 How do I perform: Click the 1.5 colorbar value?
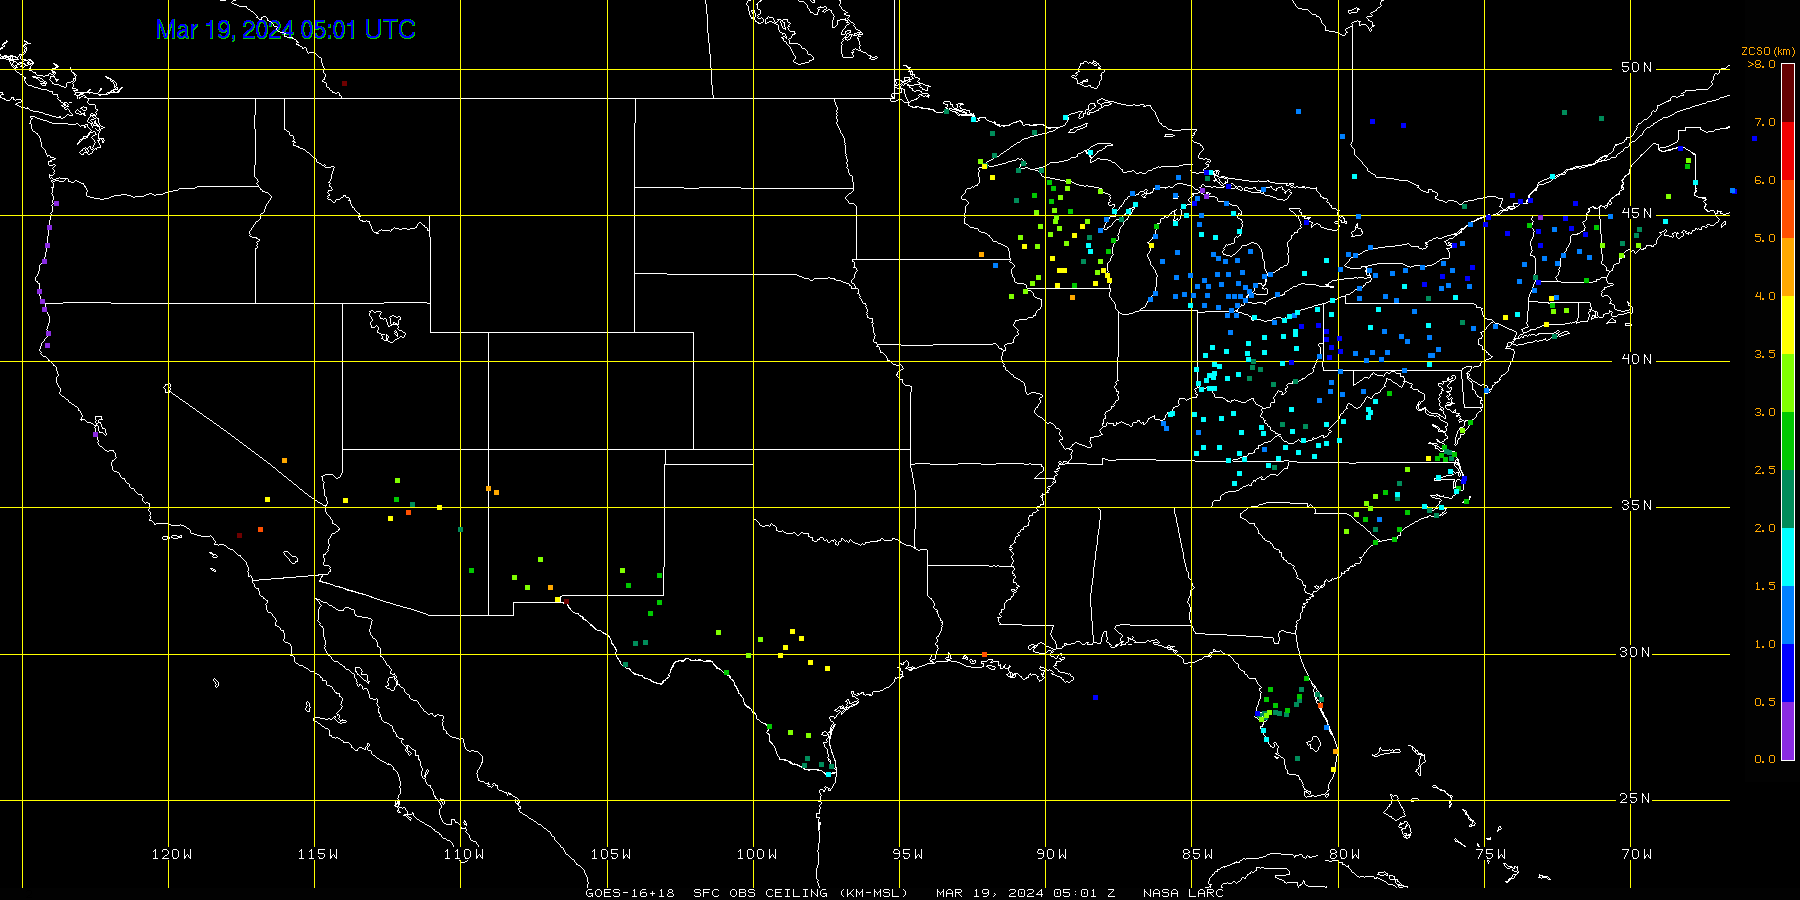(1765, 586)
